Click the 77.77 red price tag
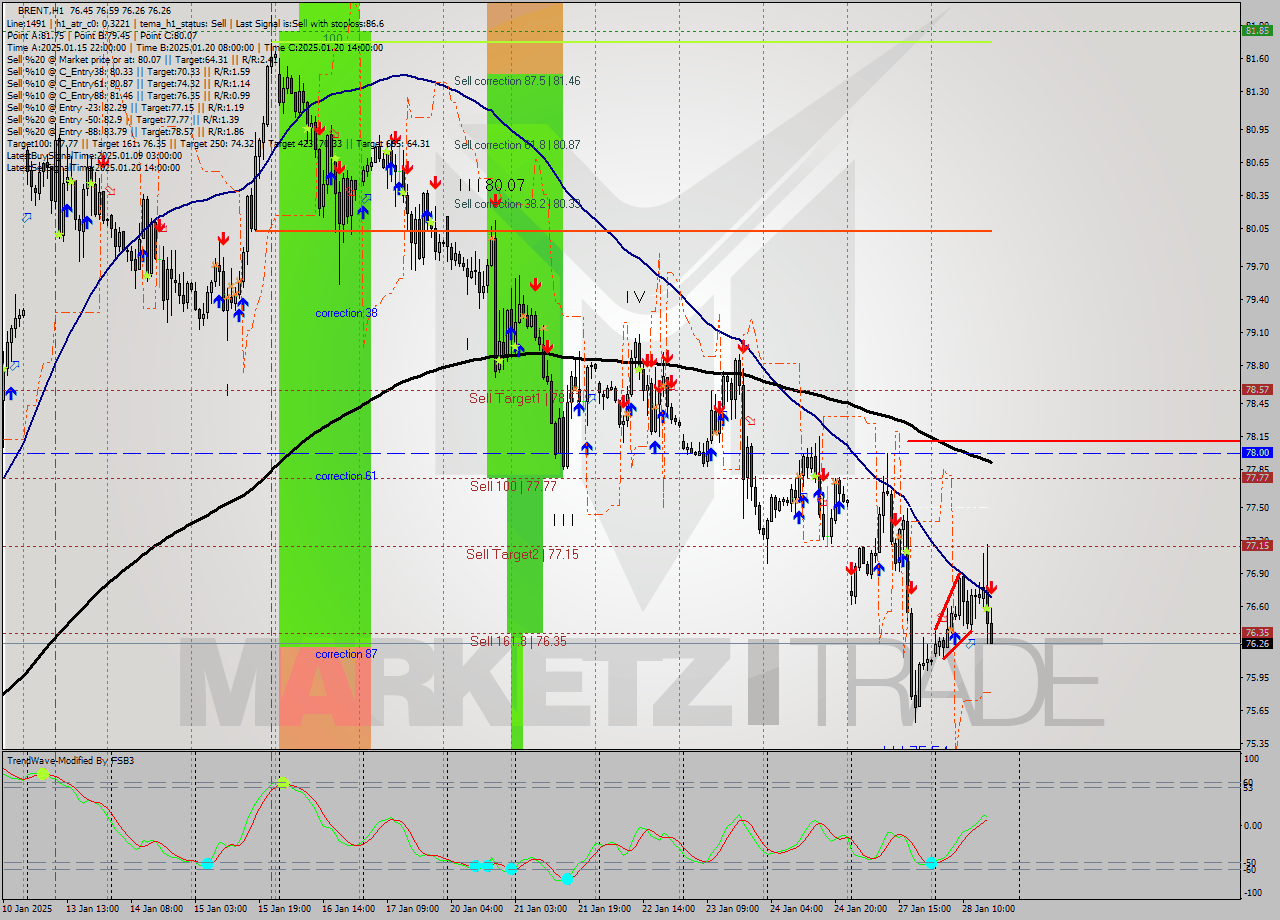Viewport: 1280px width, 920px height. [1257, 478]
